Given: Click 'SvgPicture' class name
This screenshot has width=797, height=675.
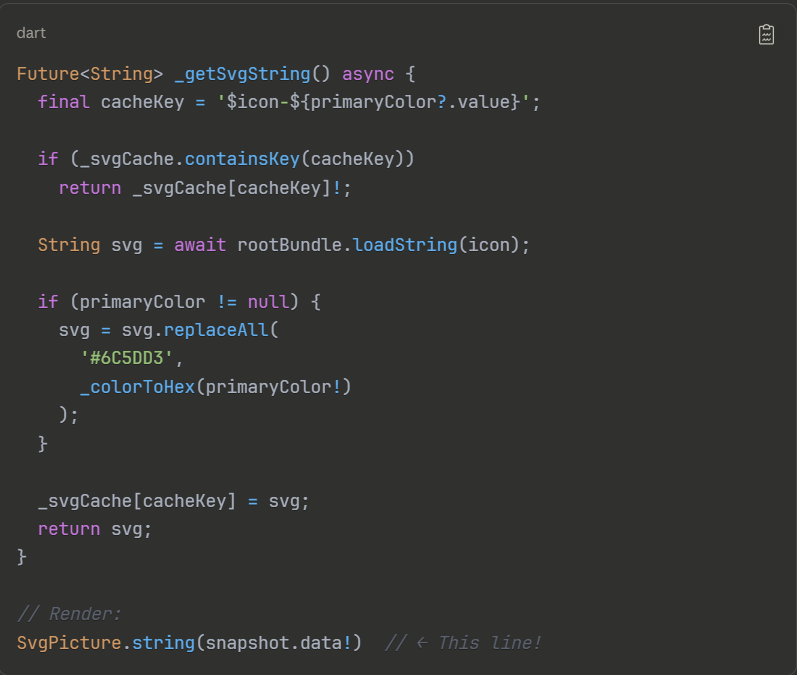Looking at the screenshot, I should point(69,643).
